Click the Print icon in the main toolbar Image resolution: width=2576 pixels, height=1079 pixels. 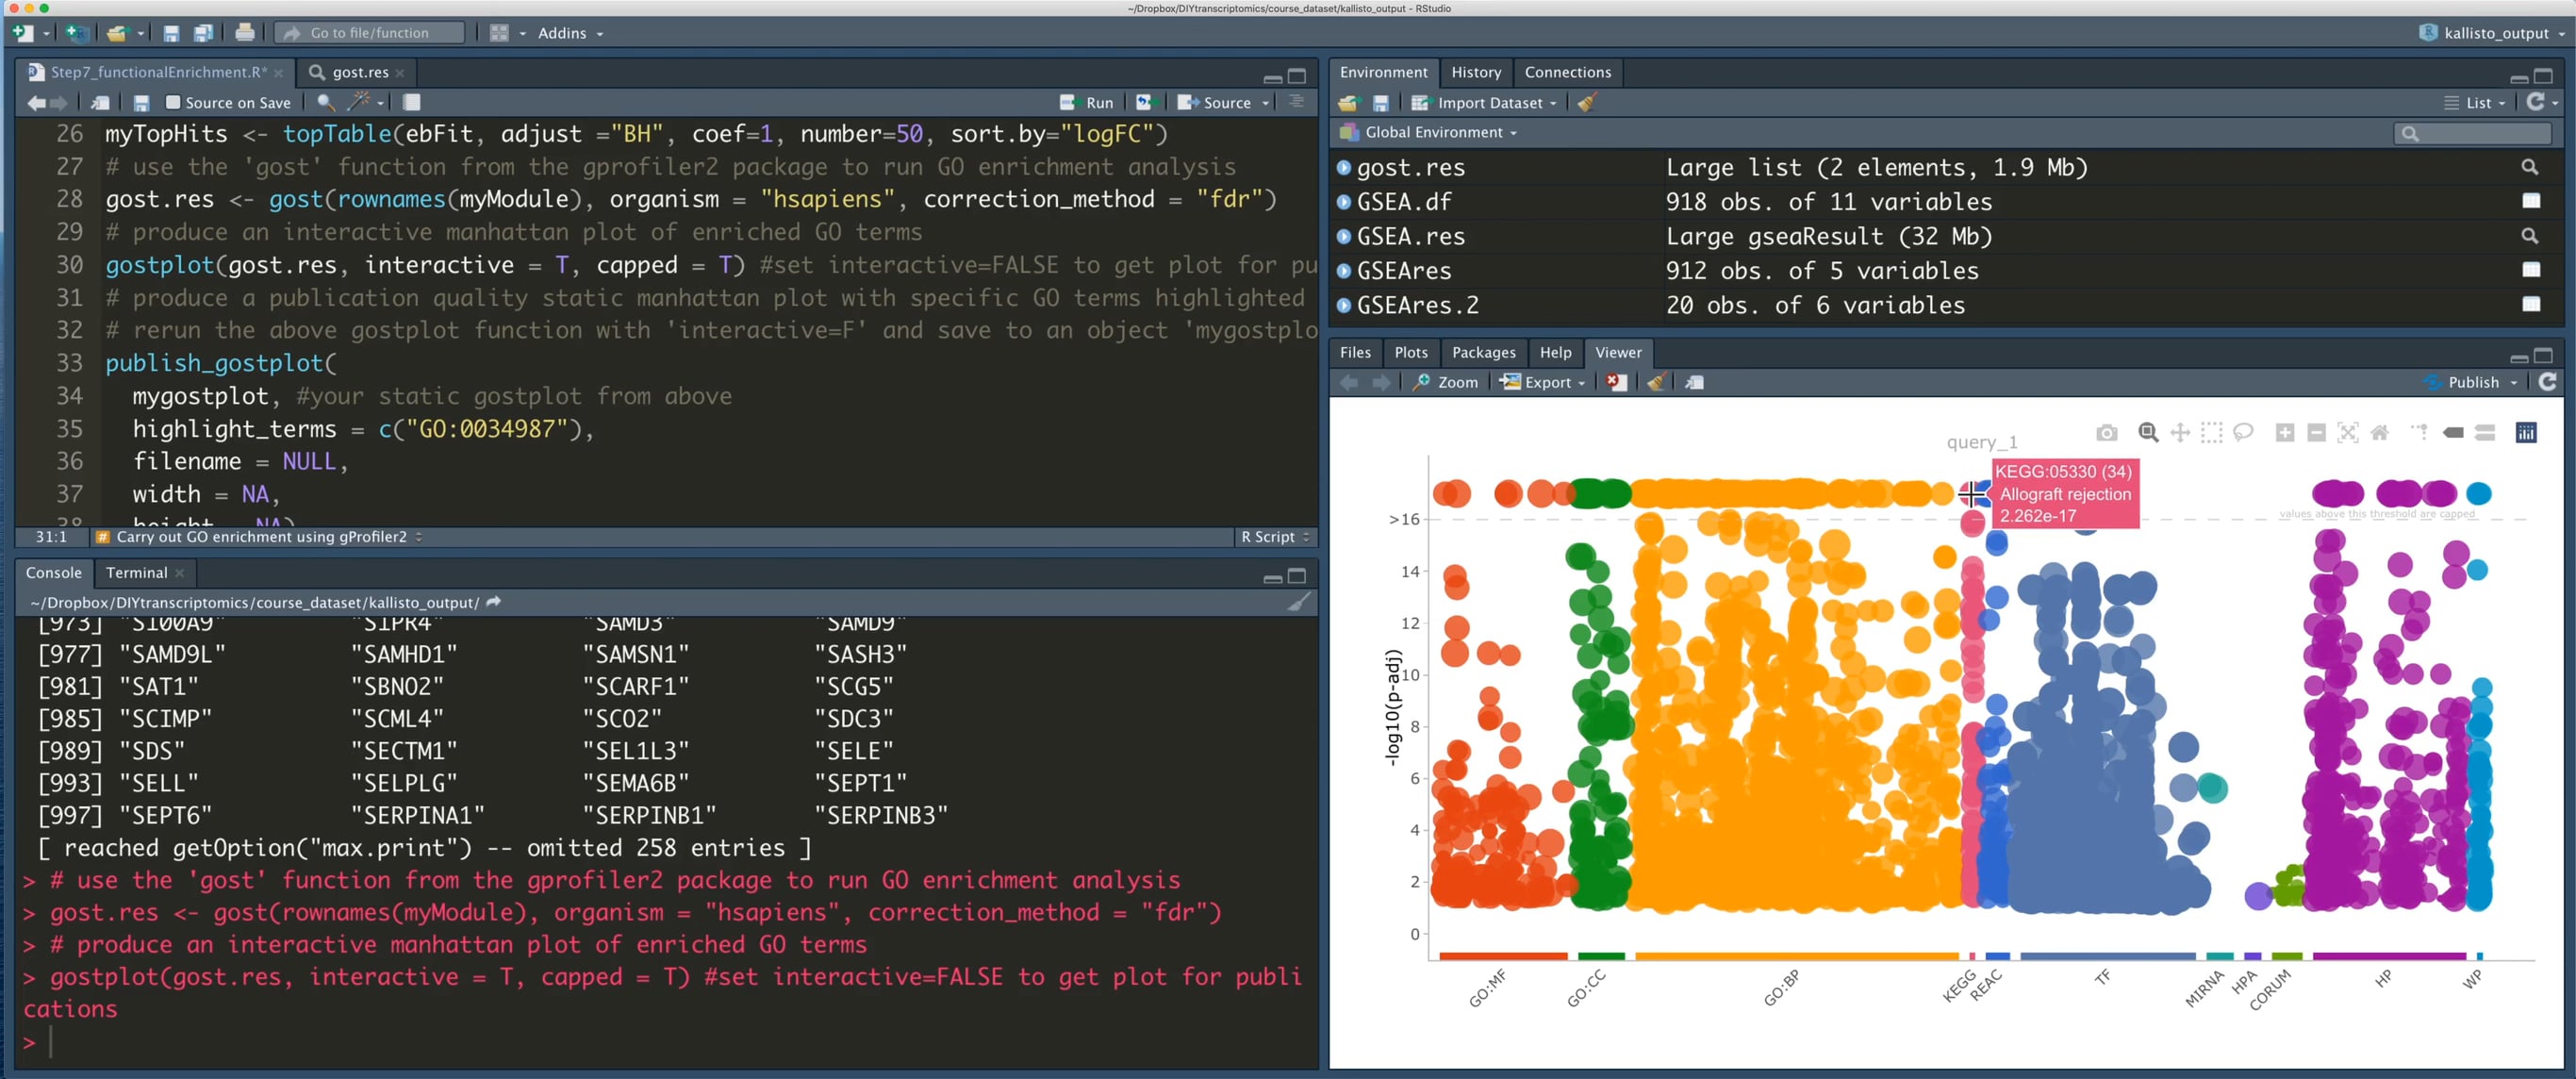tap(245, 33)
